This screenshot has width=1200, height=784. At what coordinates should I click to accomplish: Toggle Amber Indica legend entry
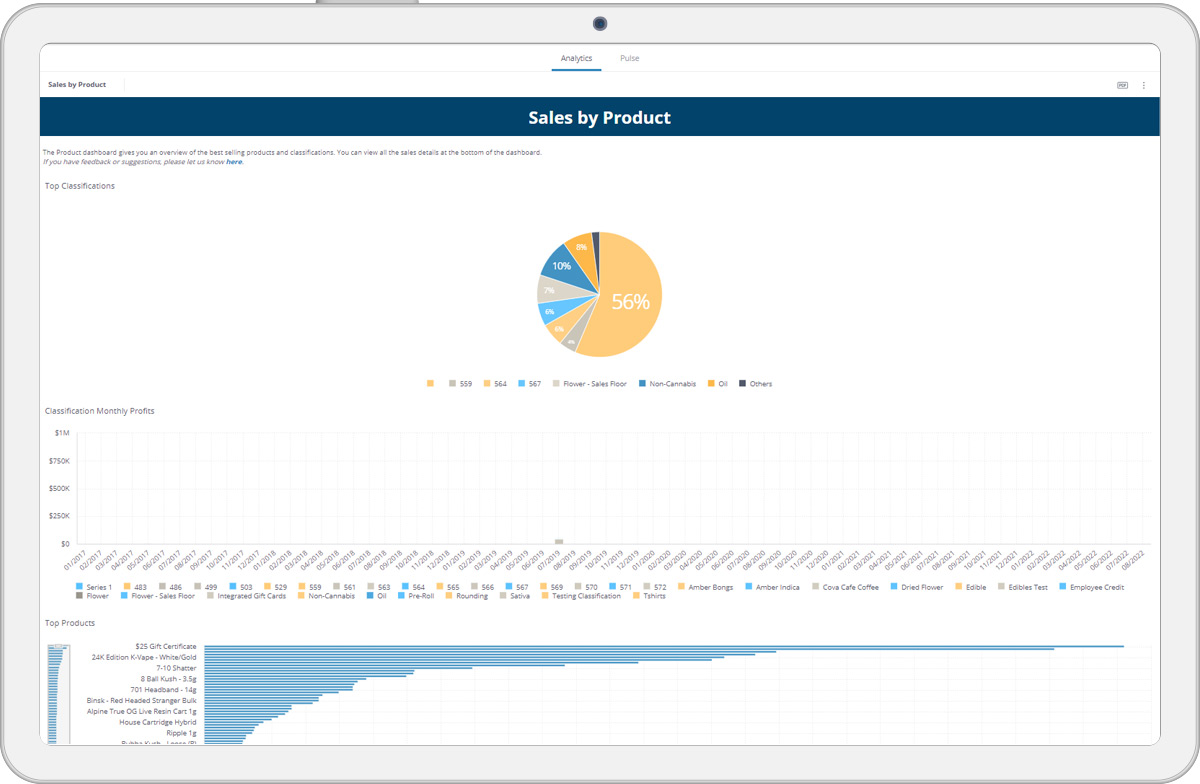click(771, 587)
